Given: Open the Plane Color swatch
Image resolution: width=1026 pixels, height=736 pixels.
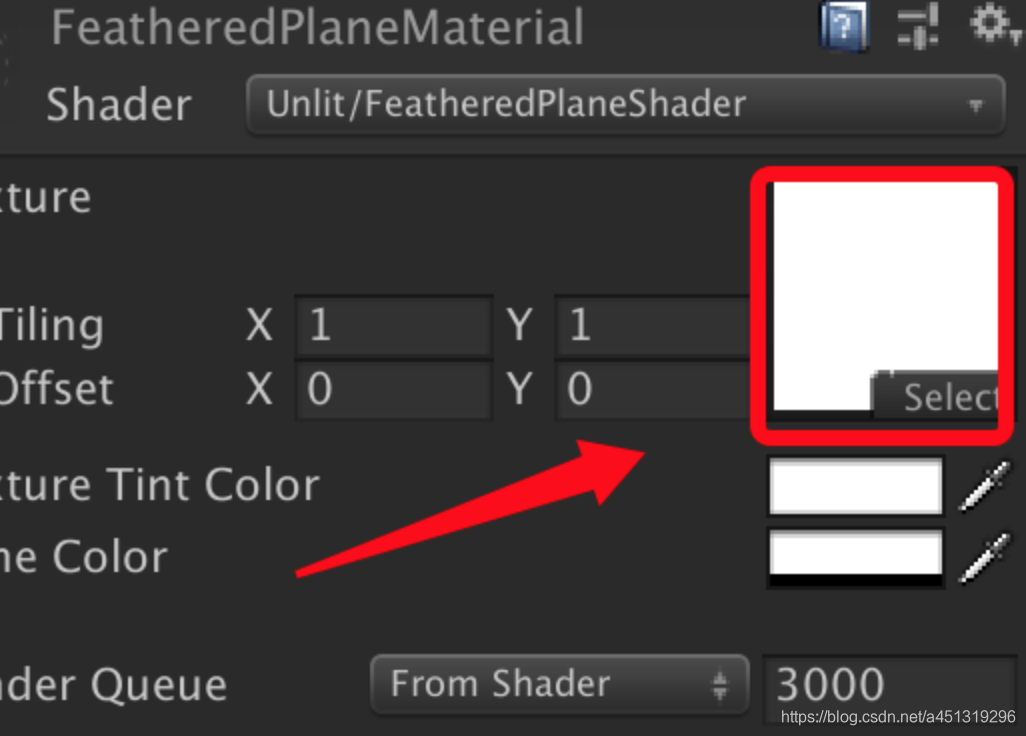Looking at the screenshot, I should coord(856,558).
